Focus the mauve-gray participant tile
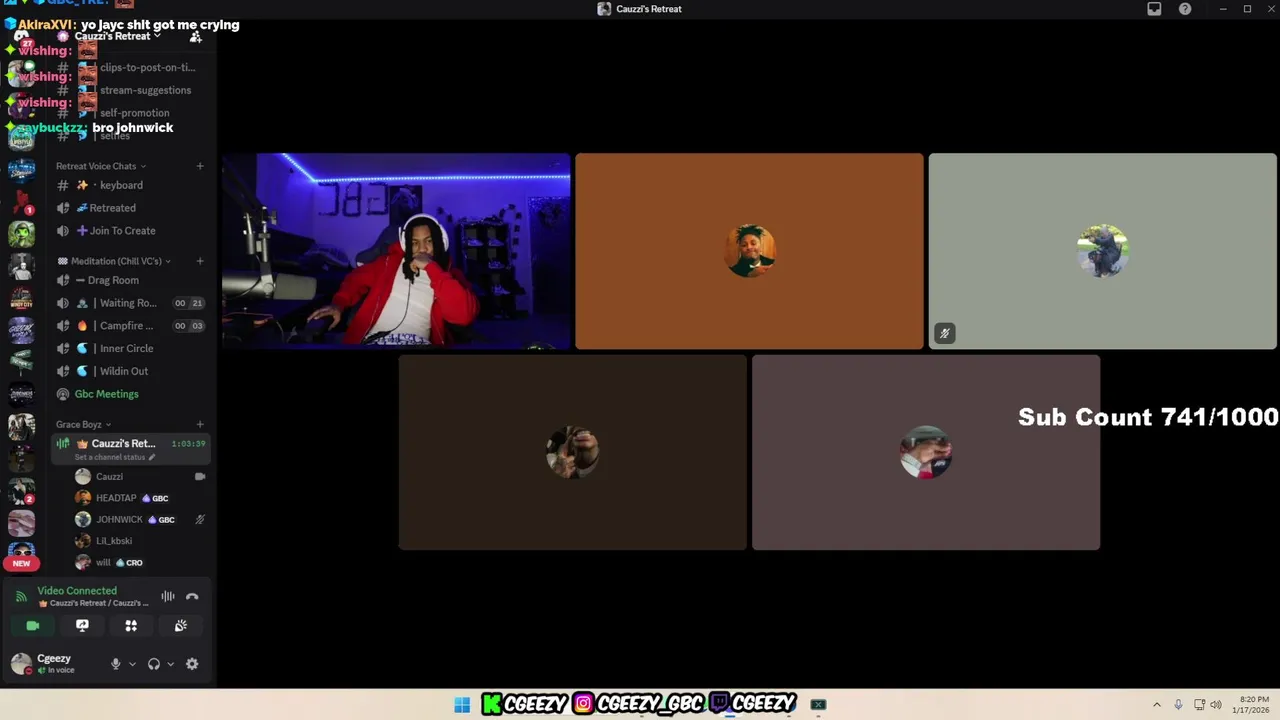Viewport: 1280px width, 720px height. (926, 452)
